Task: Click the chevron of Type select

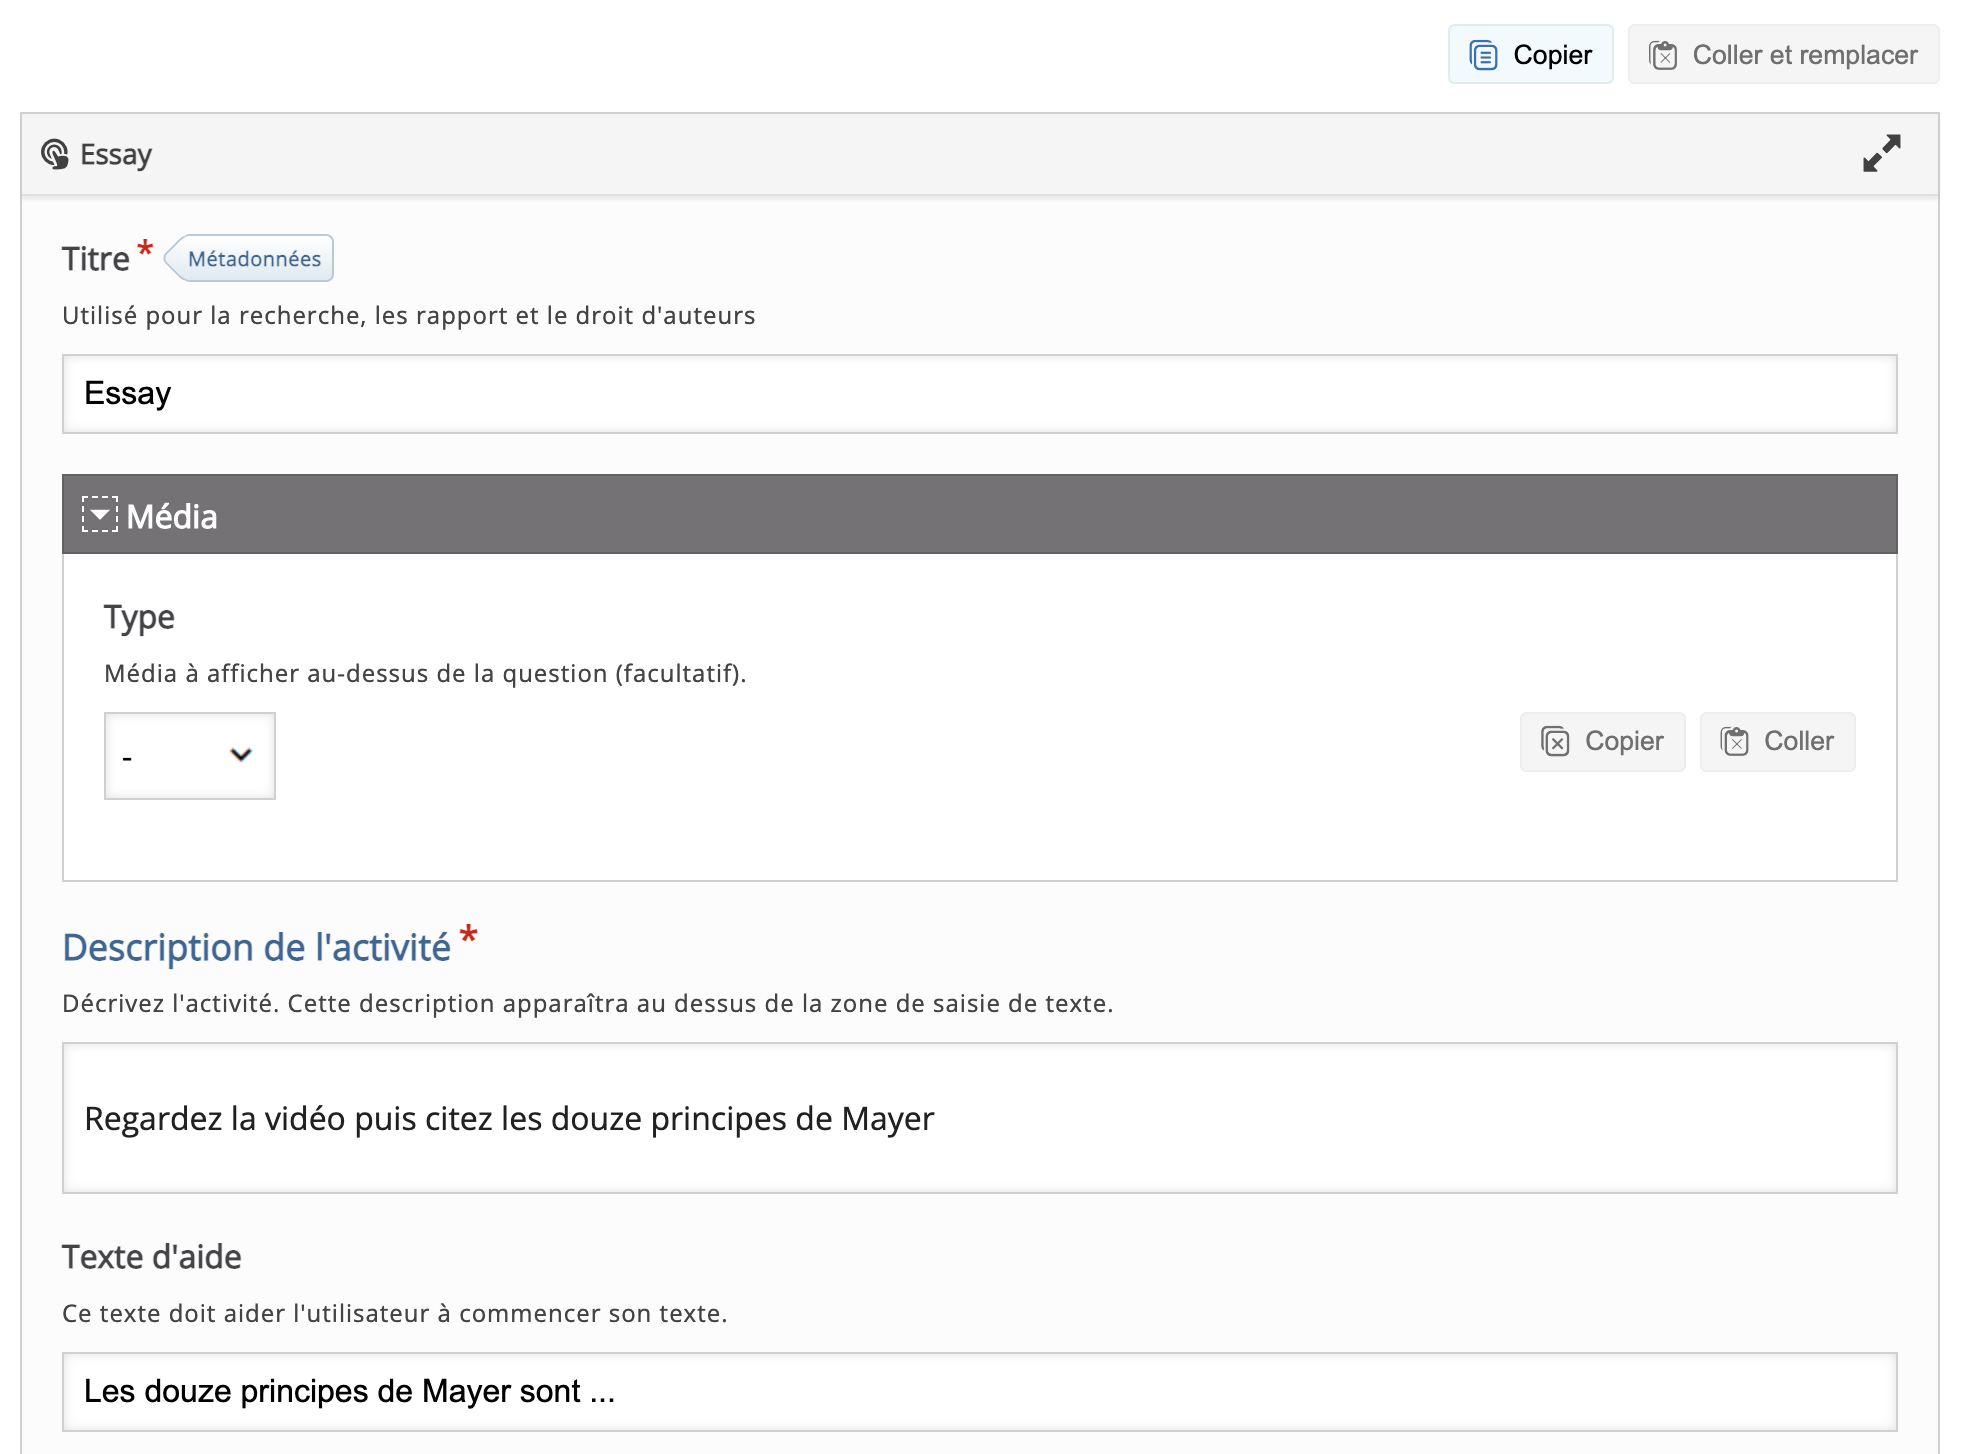Action: click(241, 755)
